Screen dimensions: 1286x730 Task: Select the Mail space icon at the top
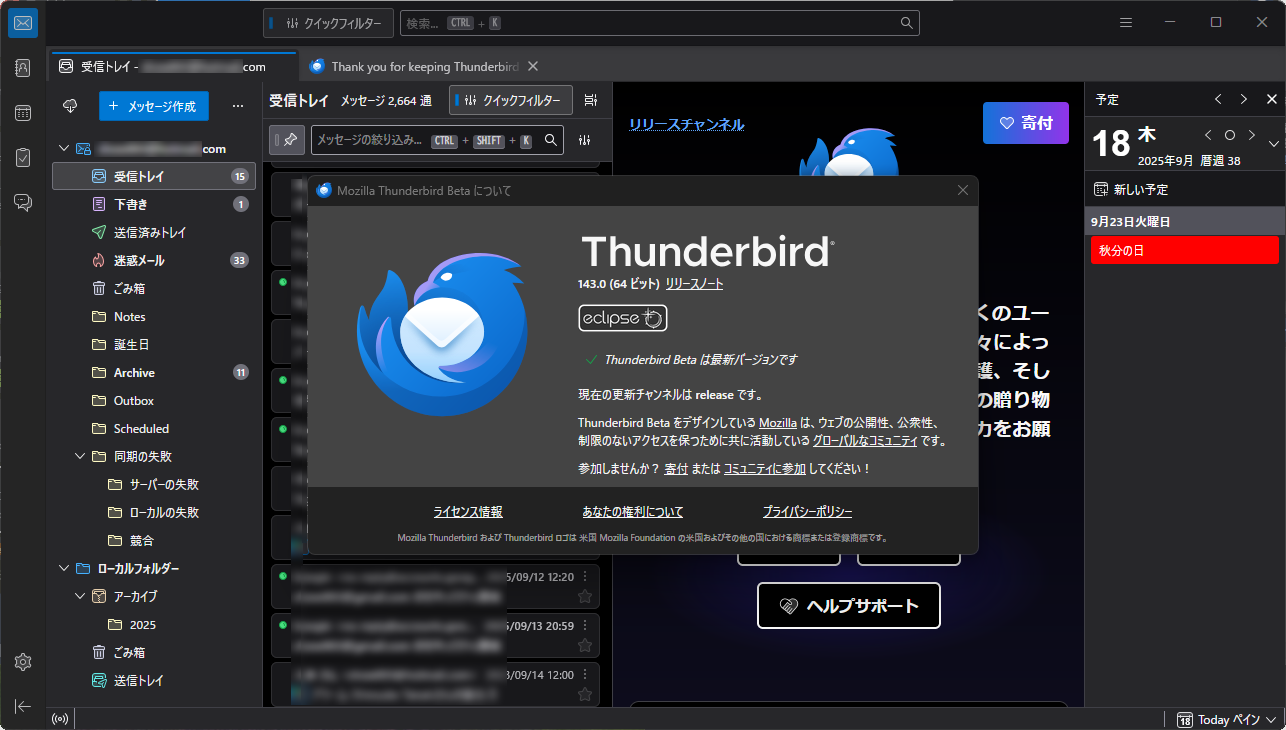(22, 22)
